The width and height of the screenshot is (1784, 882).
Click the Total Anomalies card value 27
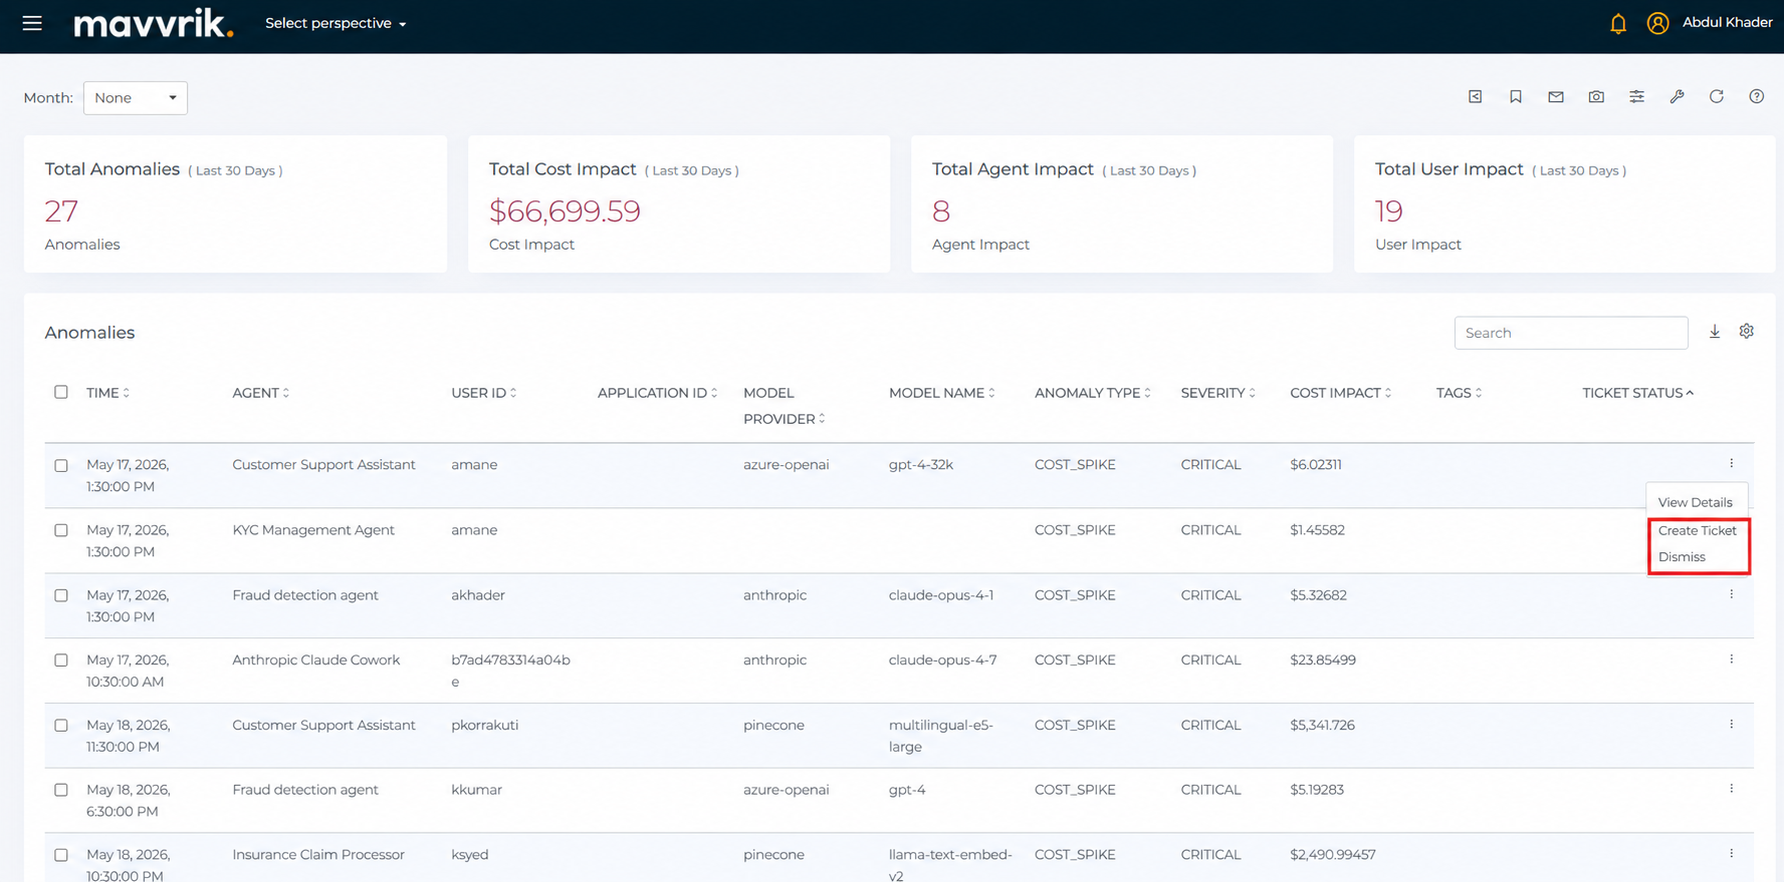click(x=61, y=211)
